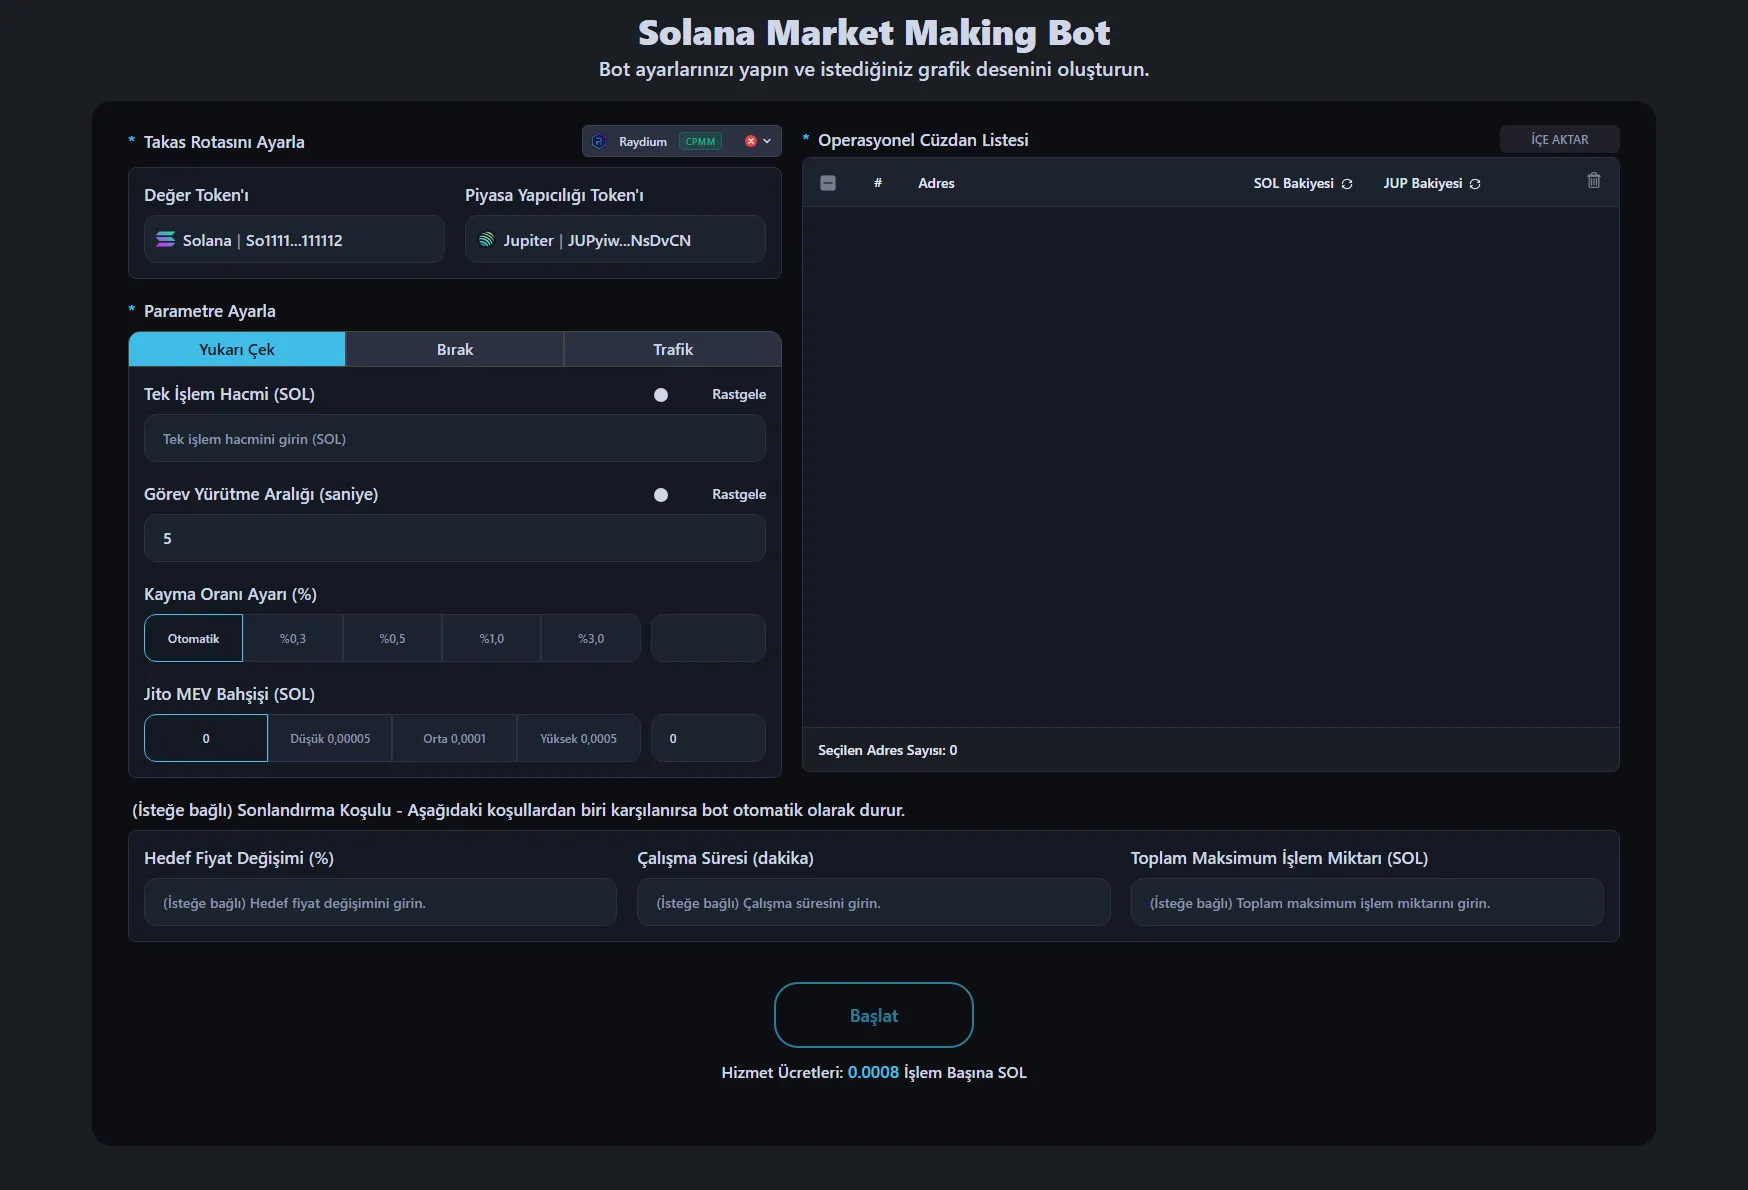Expand the Raydium route dropdown

768,141
